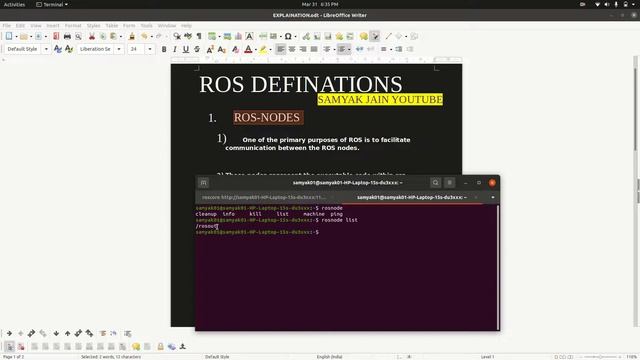
Task: Click the Copy icon
Action: click(103, 36)
